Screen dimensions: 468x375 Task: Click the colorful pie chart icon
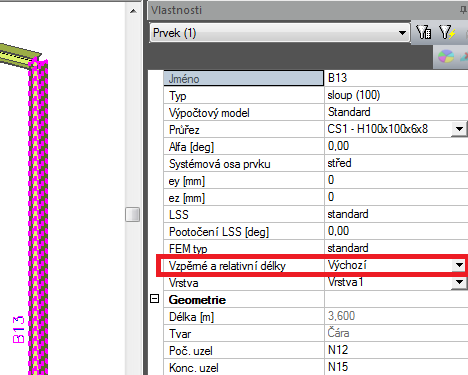point(446,56)
